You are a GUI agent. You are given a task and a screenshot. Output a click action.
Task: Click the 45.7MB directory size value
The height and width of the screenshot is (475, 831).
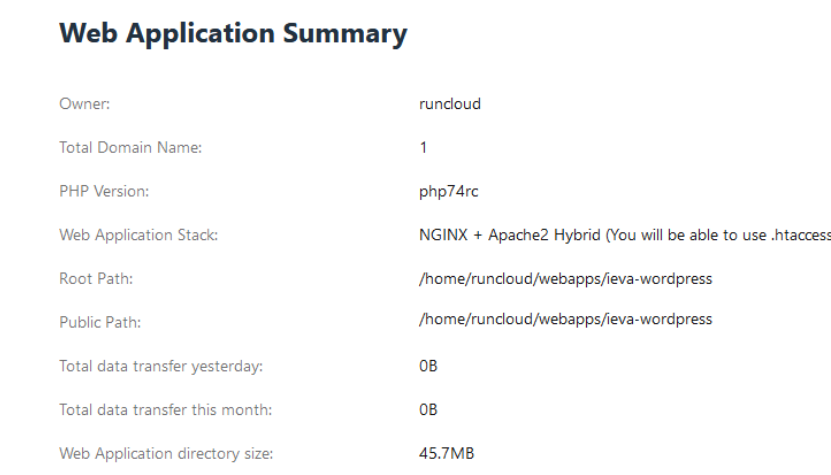click(446, 454)
